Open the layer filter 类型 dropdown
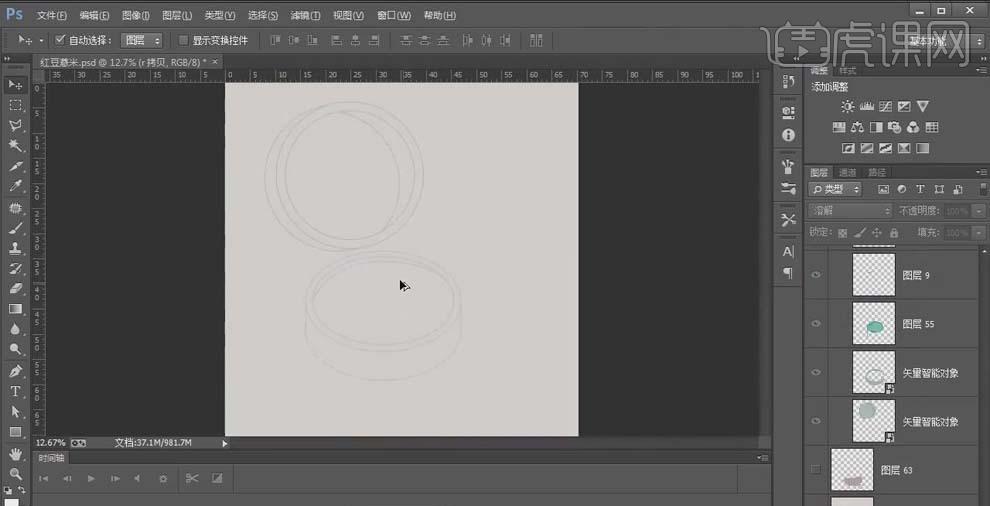 coord(835,189)
